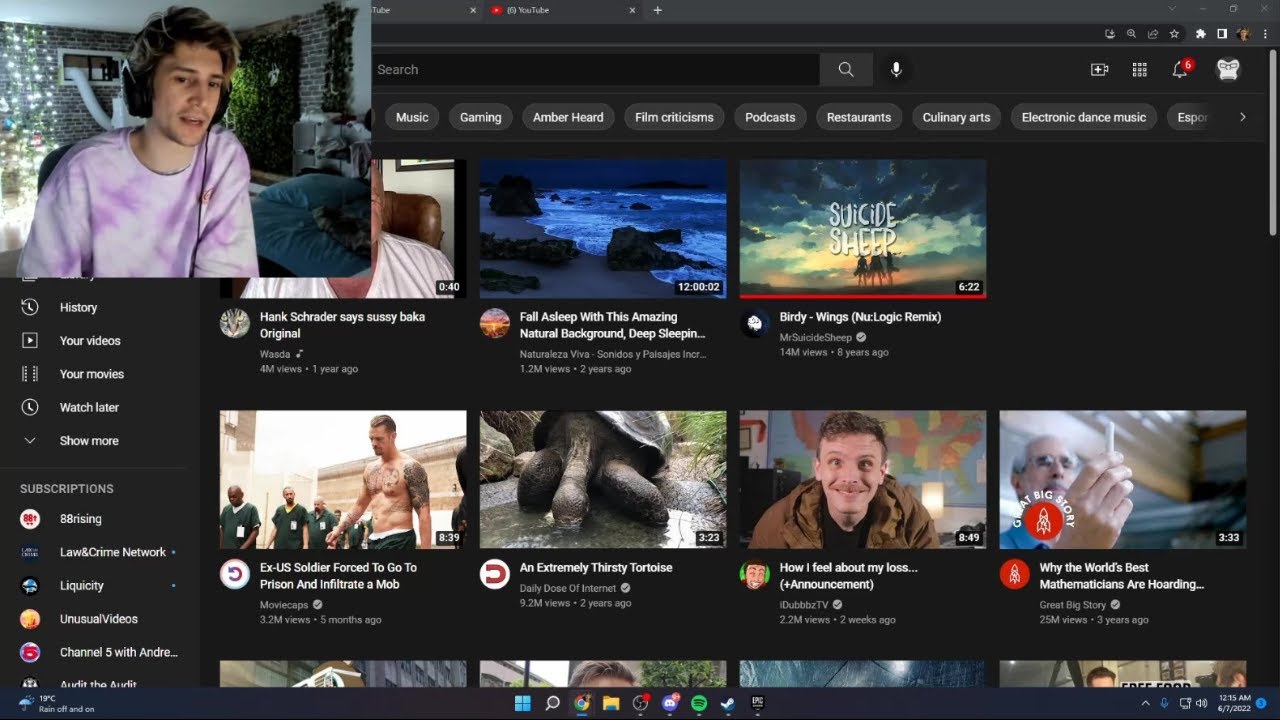
Task: Click the Watch later clock icon
Action: (x=30, y=407)
